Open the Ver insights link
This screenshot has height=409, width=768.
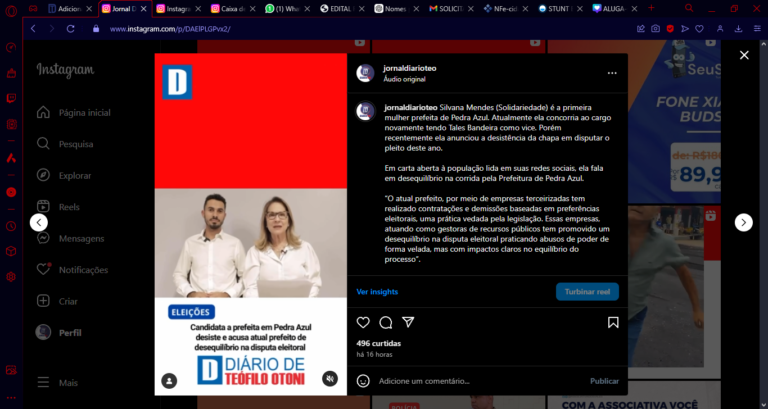click(x=376, y=291)
